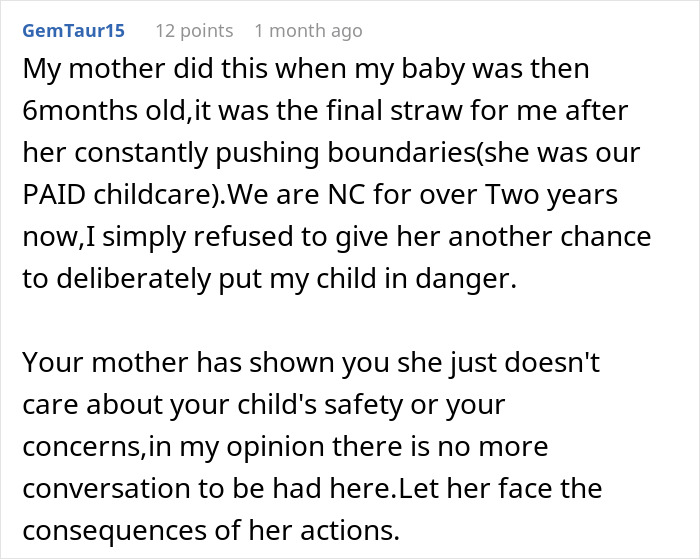Open GemTaur15 user profile link
700x559 pixels.
tap(73, 31)
